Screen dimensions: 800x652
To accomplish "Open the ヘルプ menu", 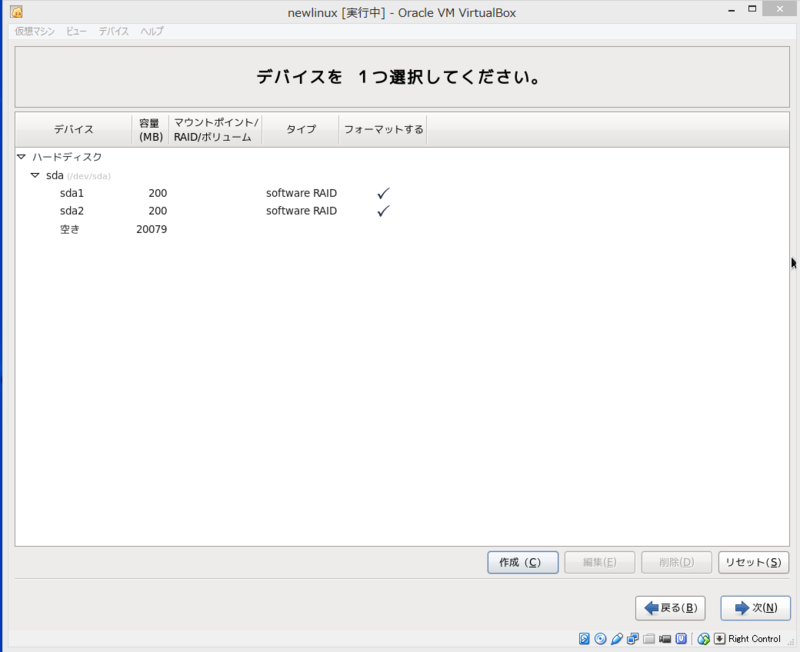I will pyautogui.click(x=152, y=31).
